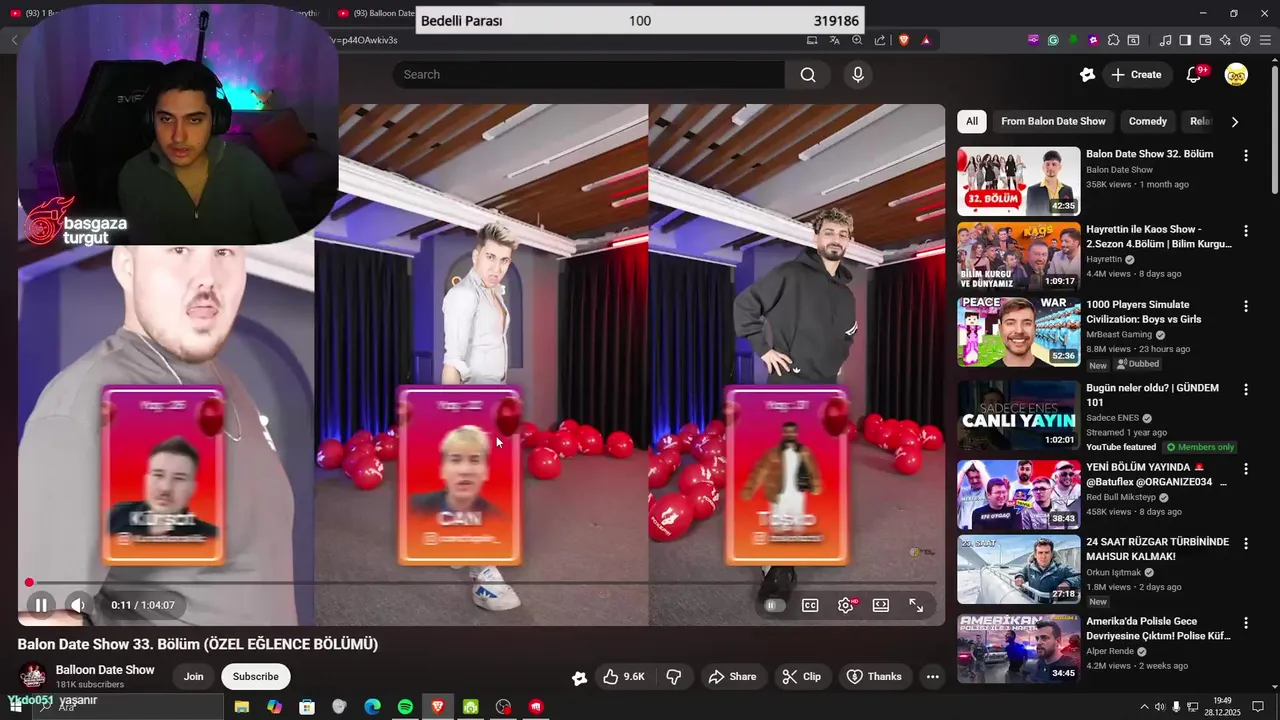
Task: Create a Clip of the video
Action: tap(801, 677)
